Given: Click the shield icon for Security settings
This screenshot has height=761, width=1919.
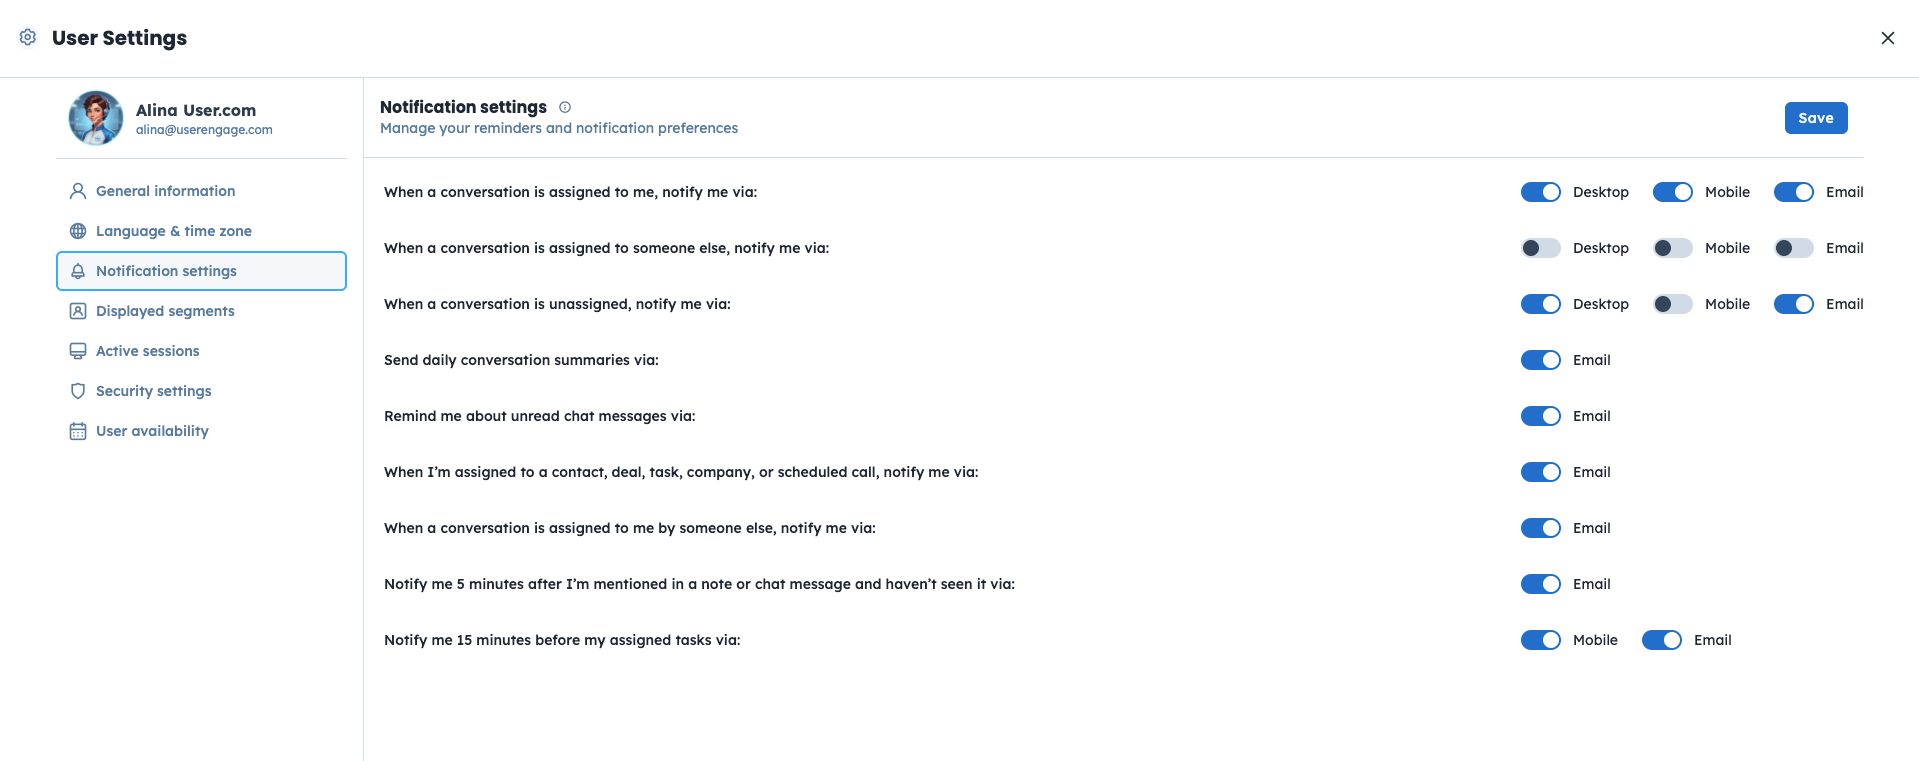Looking at the screenshot, I should coord(78,391).
